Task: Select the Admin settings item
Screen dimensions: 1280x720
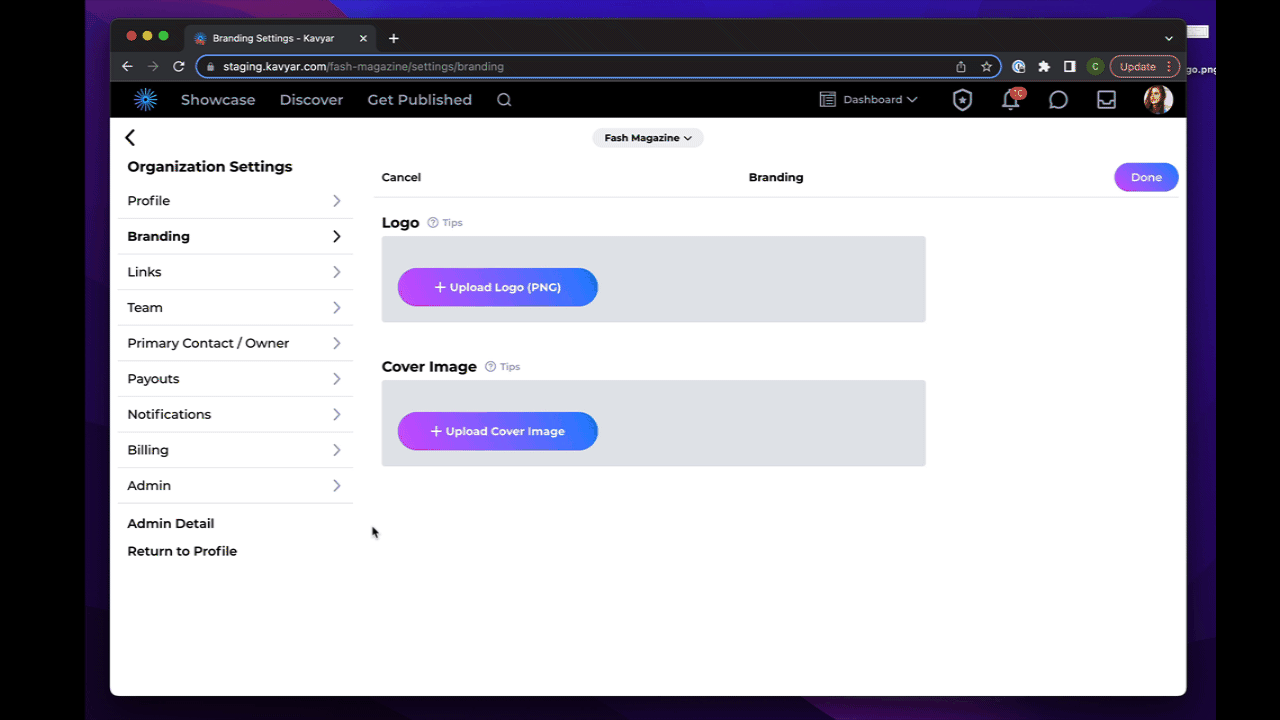Action: pos(235,486)
